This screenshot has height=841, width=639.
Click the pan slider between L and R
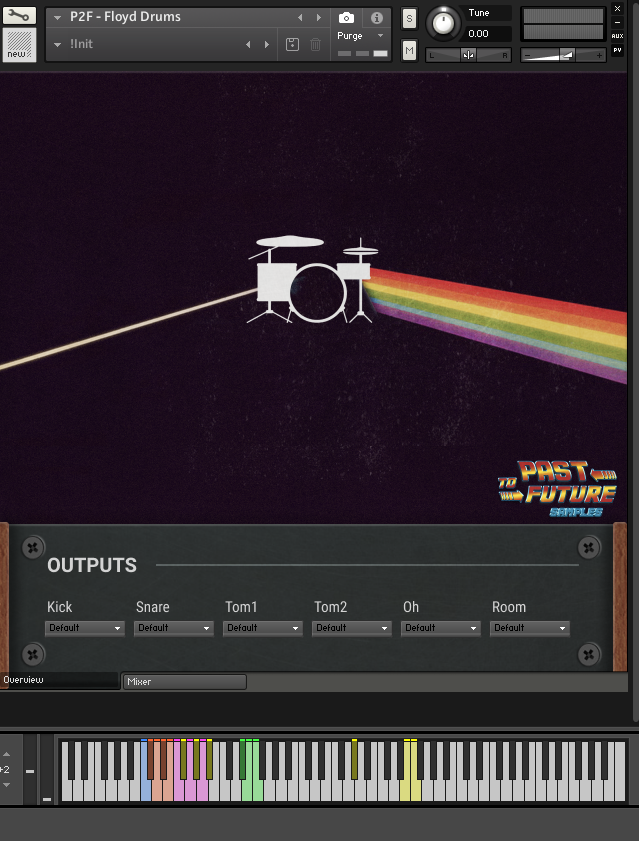[468, 55]
